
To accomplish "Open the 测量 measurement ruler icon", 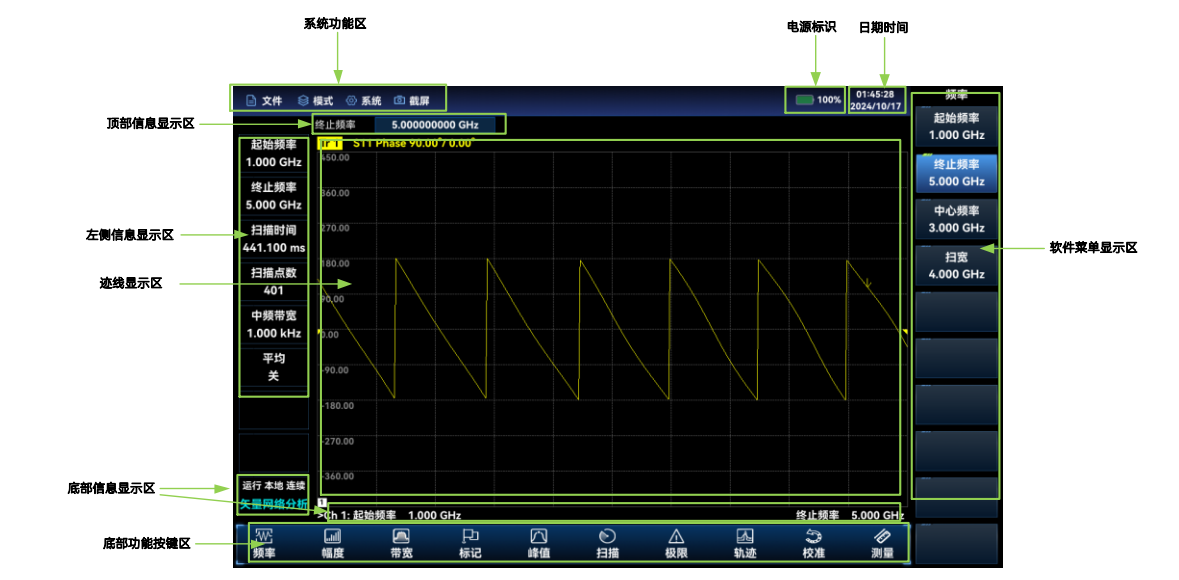I will pos(882,543).
